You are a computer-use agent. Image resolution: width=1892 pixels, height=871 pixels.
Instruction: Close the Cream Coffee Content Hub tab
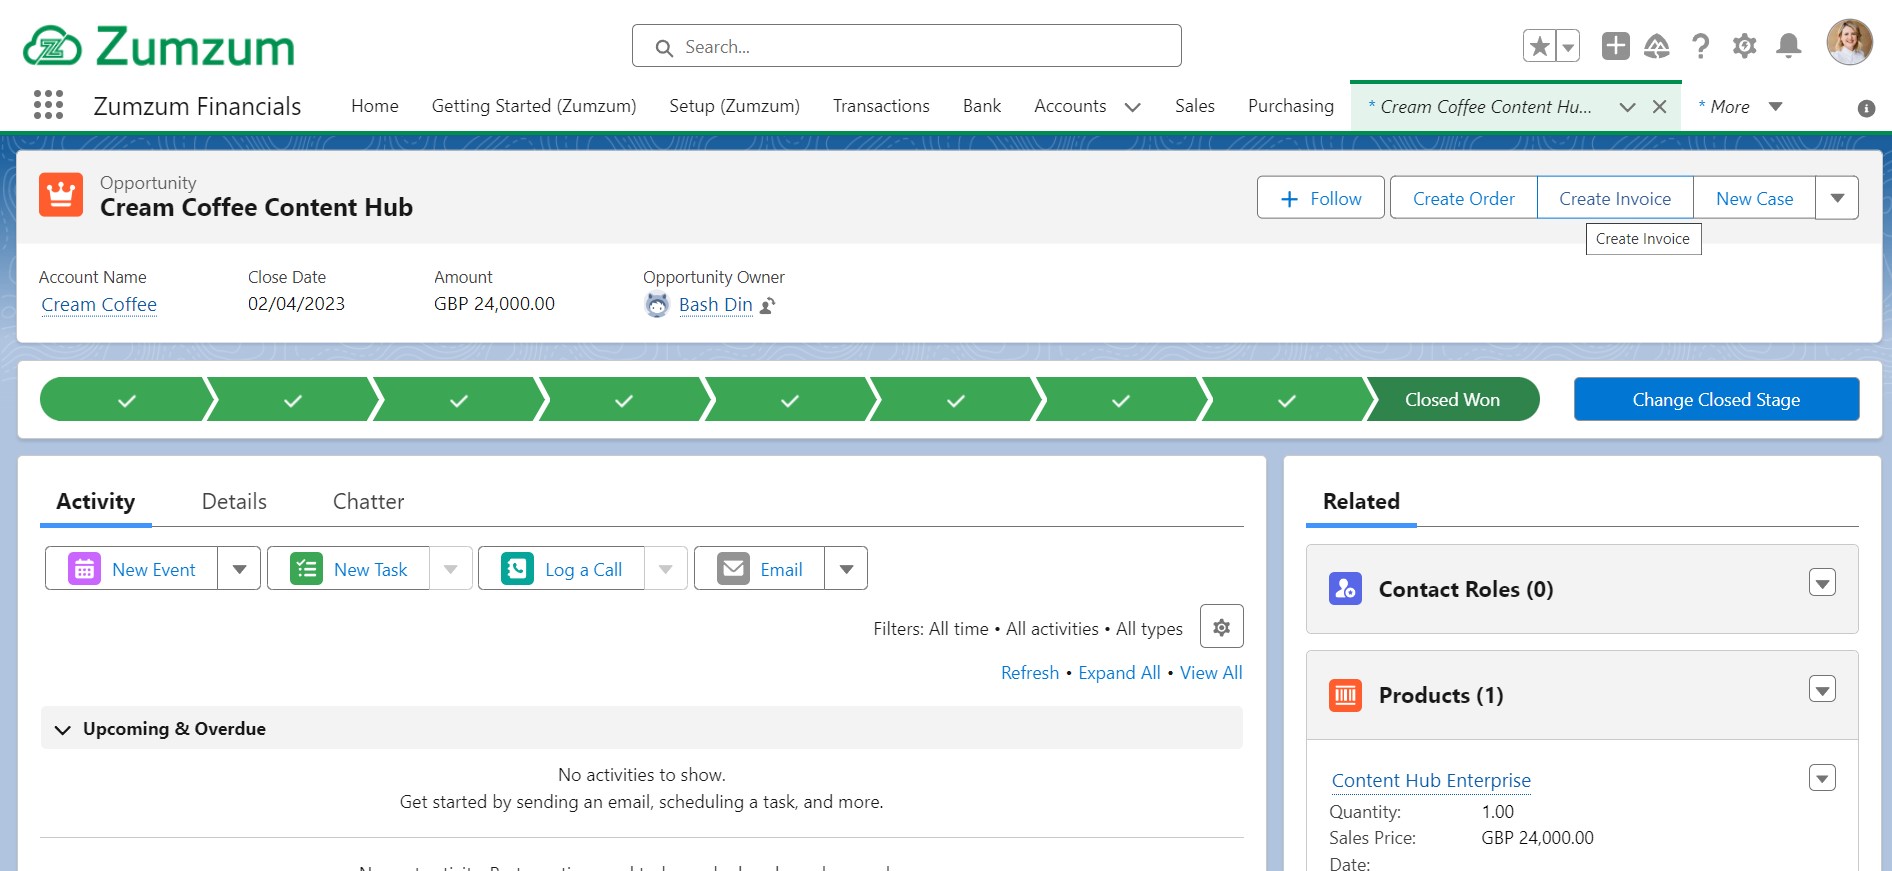pyautogui.click(x=1659, y=106)
